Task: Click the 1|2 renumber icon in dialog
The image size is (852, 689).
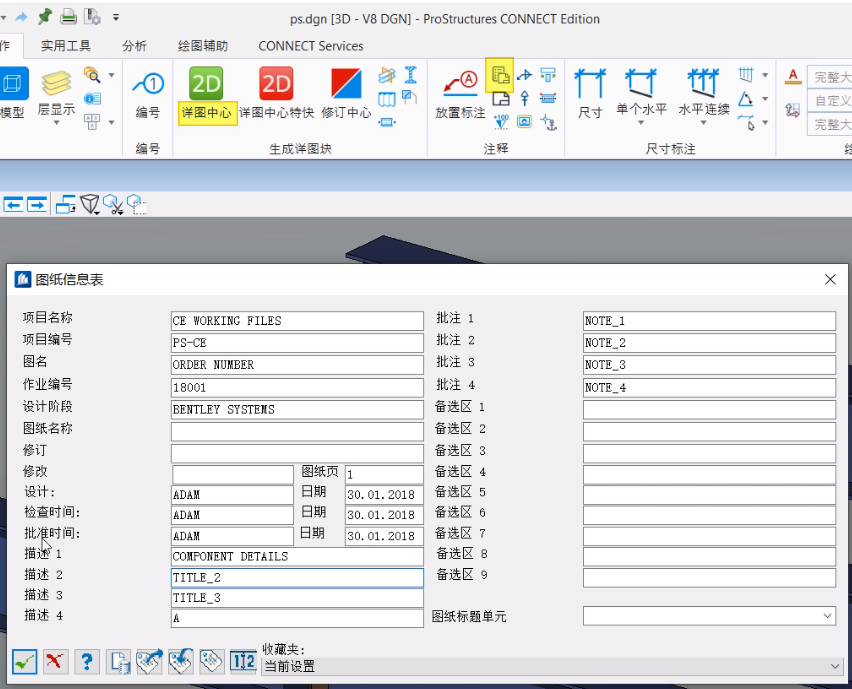Action: [x=243, y=661]
